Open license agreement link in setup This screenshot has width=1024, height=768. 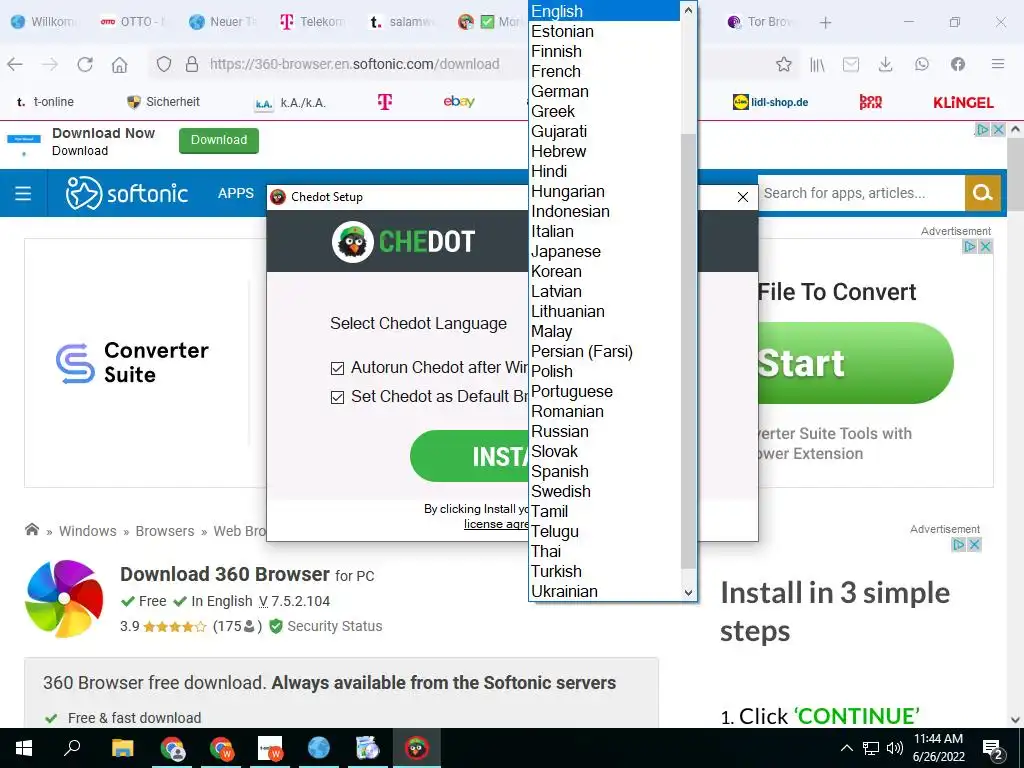496,524
